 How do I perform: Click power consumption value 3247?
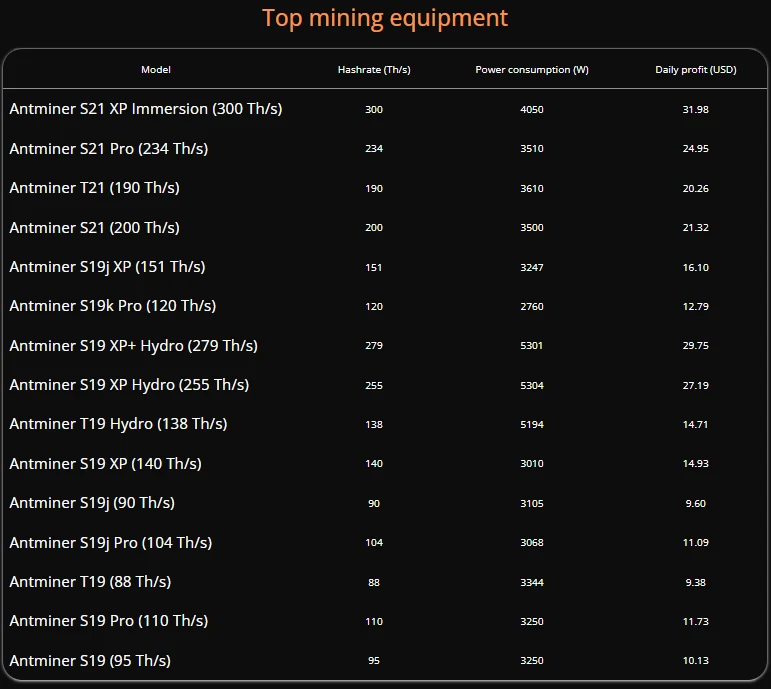click(532, 268)
